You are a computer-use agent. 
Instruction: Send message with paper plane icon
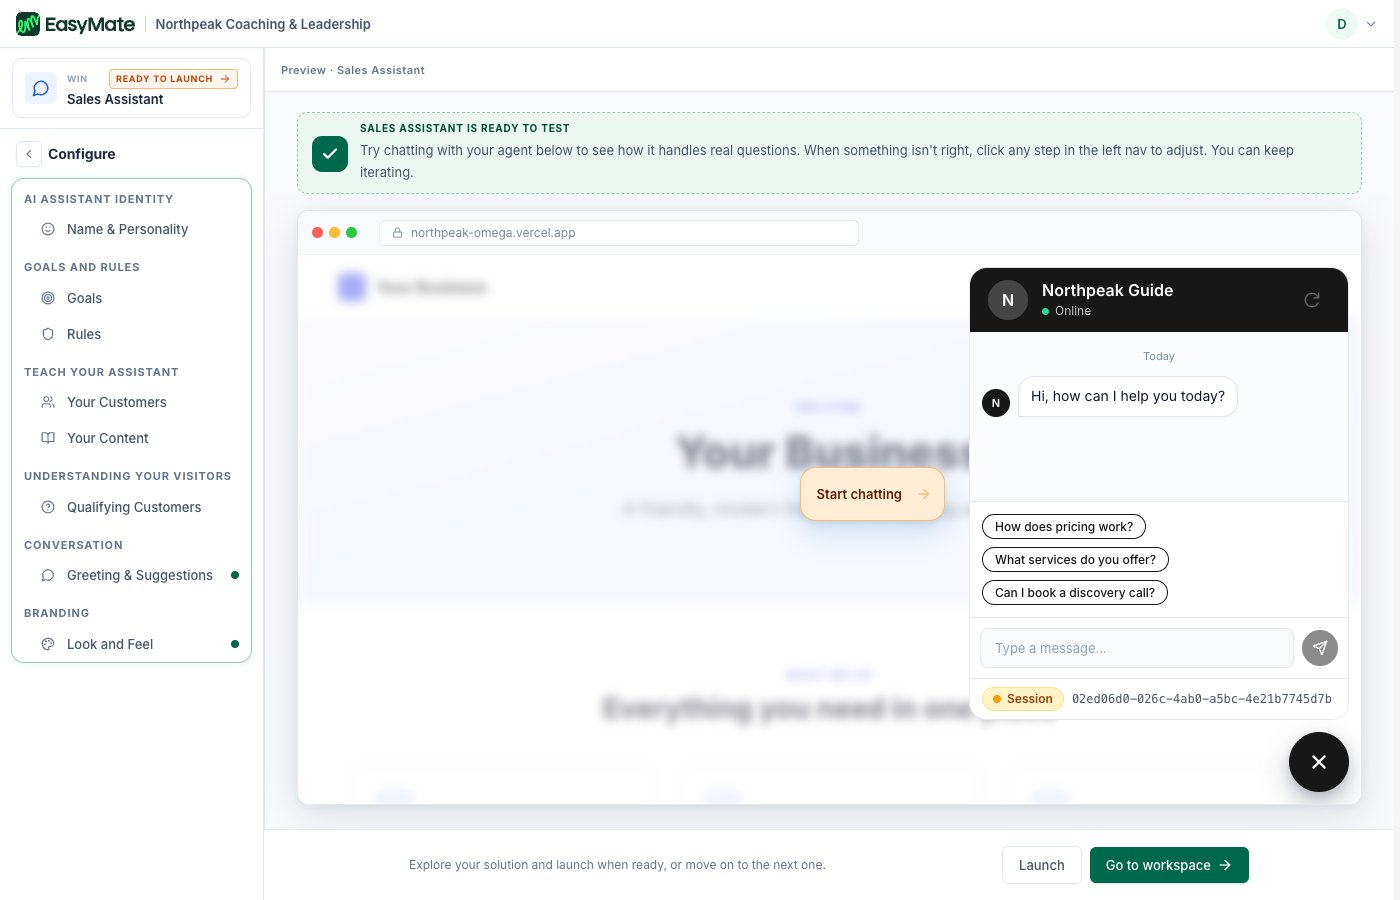[1320, 648]
